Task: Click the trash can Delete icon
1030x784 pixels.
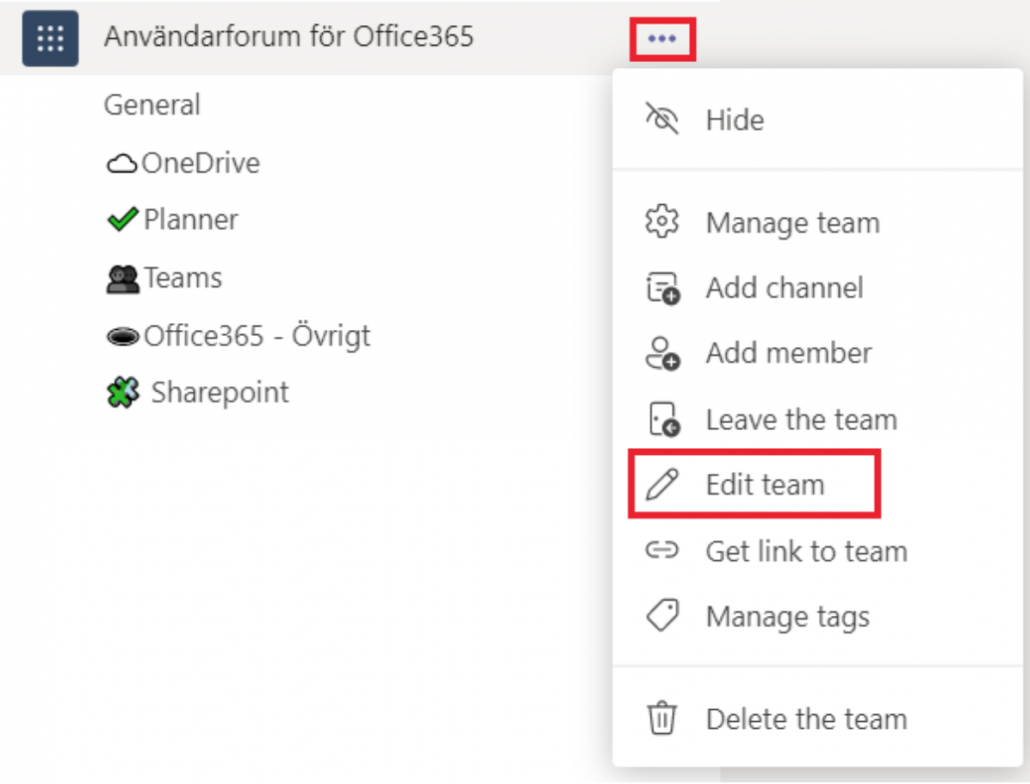Action: [662, 718]
